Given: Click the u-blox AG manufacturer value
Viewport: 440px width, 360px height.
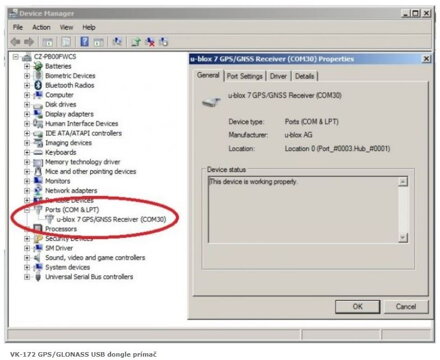Looking at the screenshot, I should [298, 135].
